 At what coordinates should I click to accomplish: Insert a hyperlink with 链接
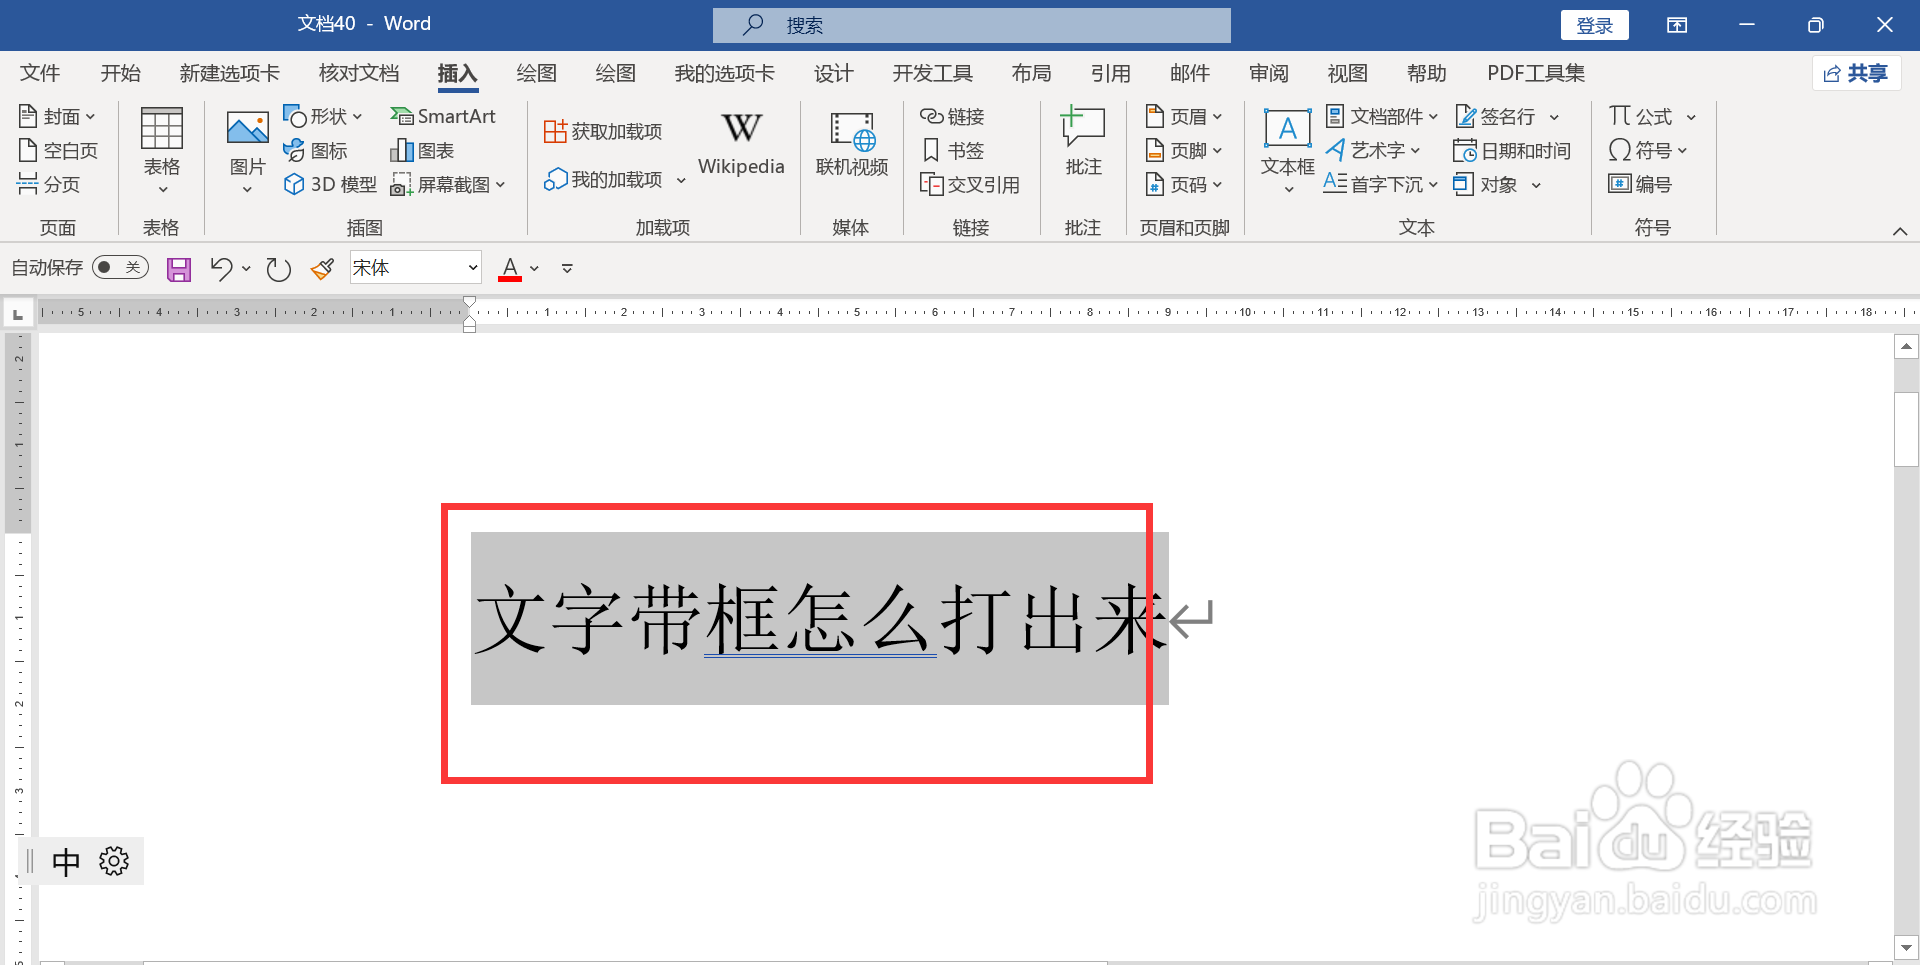tap(952, 117)
